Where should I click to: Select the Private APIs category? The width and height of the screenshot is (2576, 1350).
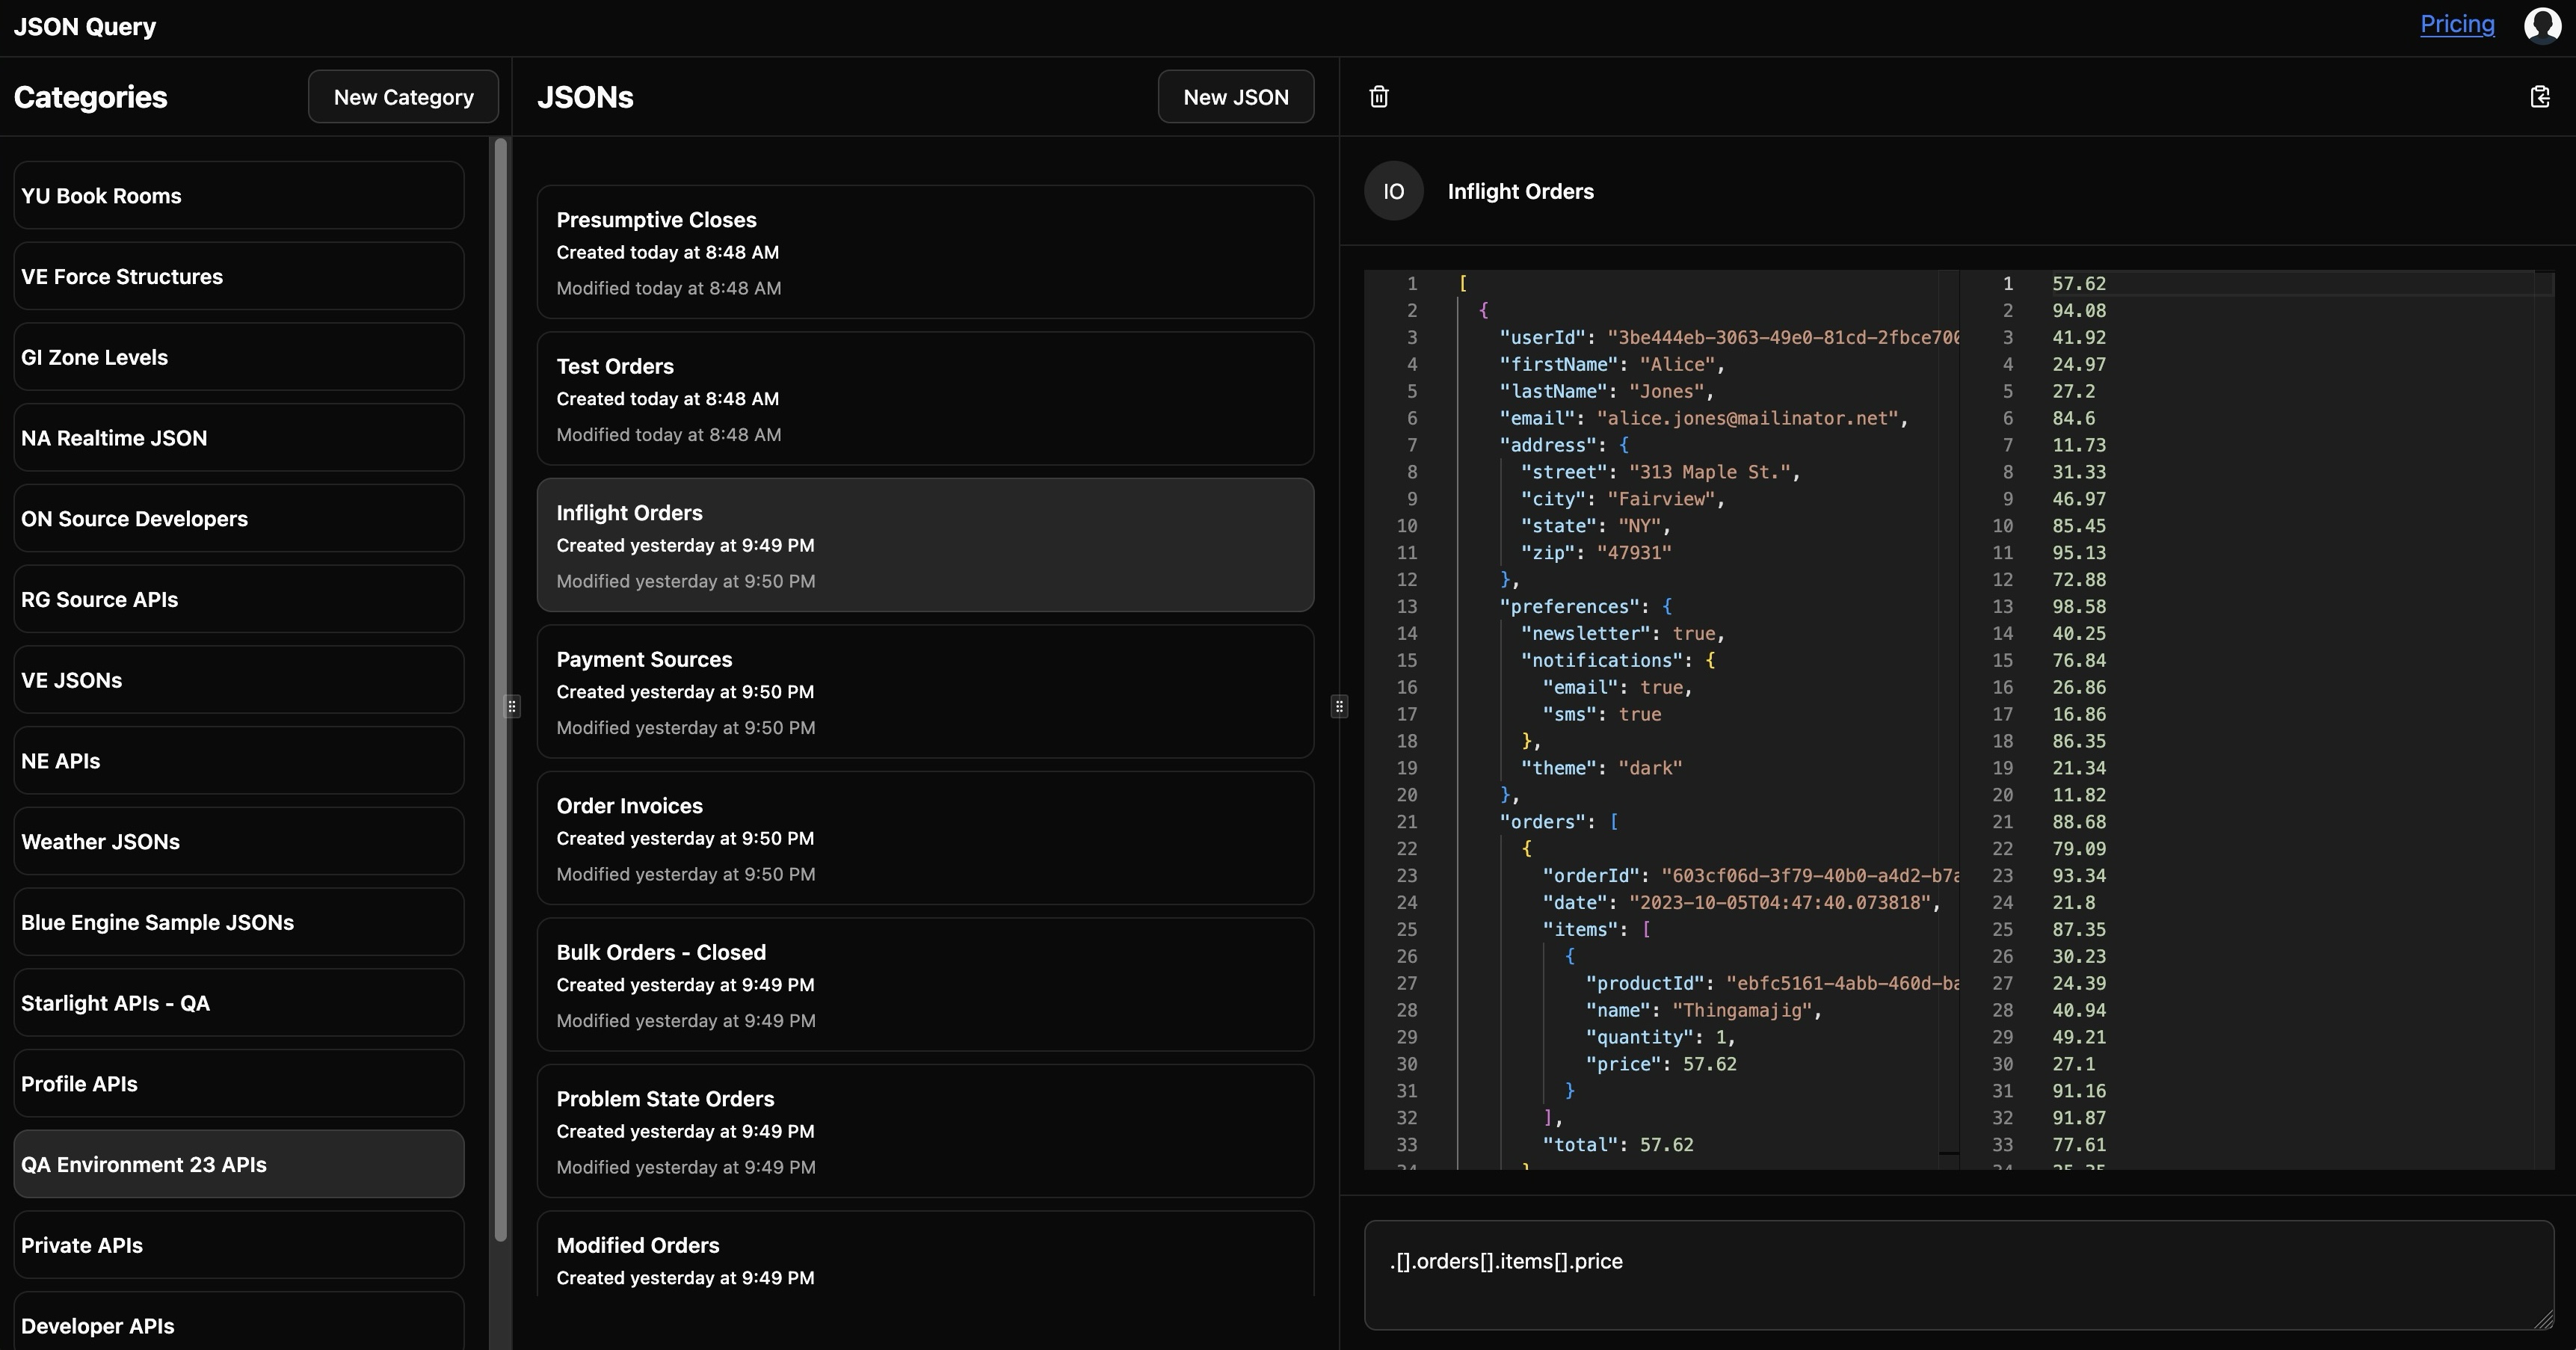pos(239,1245)
